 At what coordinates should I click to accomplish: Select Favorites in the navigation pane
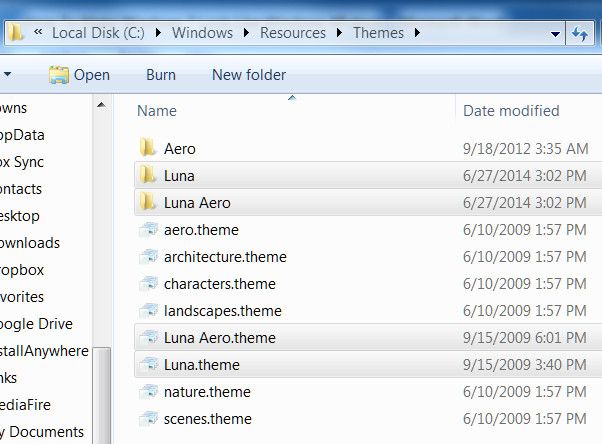coord(22,297)
